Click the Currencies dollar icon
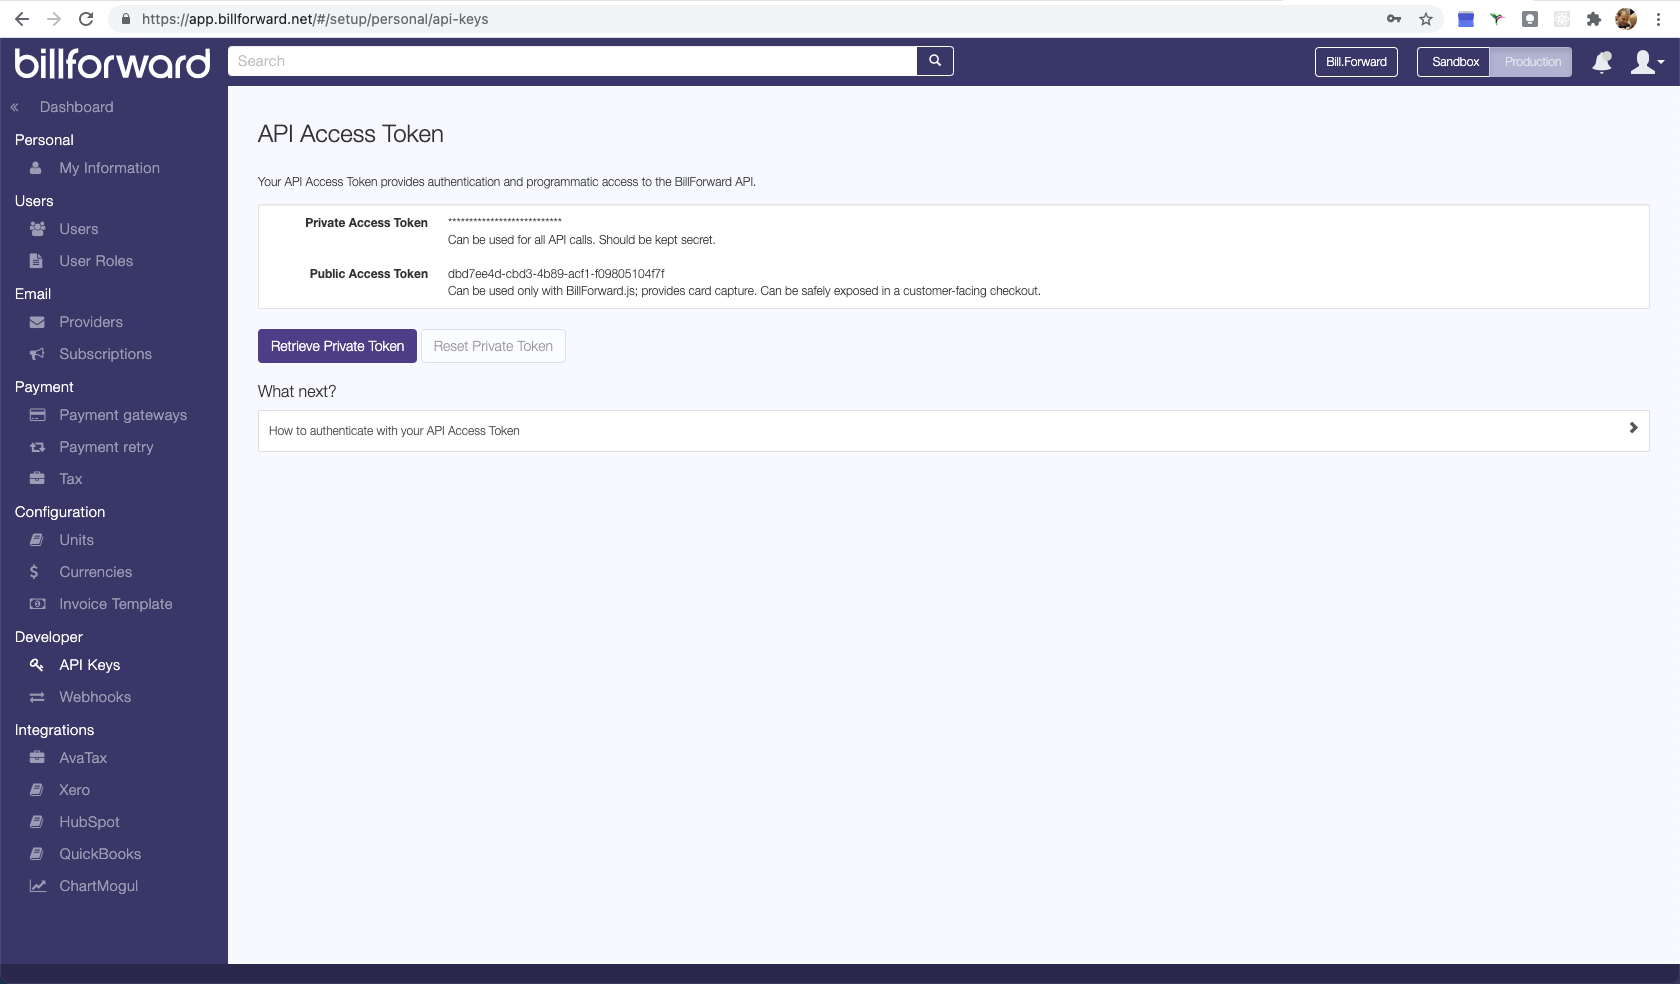The height and width of the screenshot is (984, 1680). (34, 572)
